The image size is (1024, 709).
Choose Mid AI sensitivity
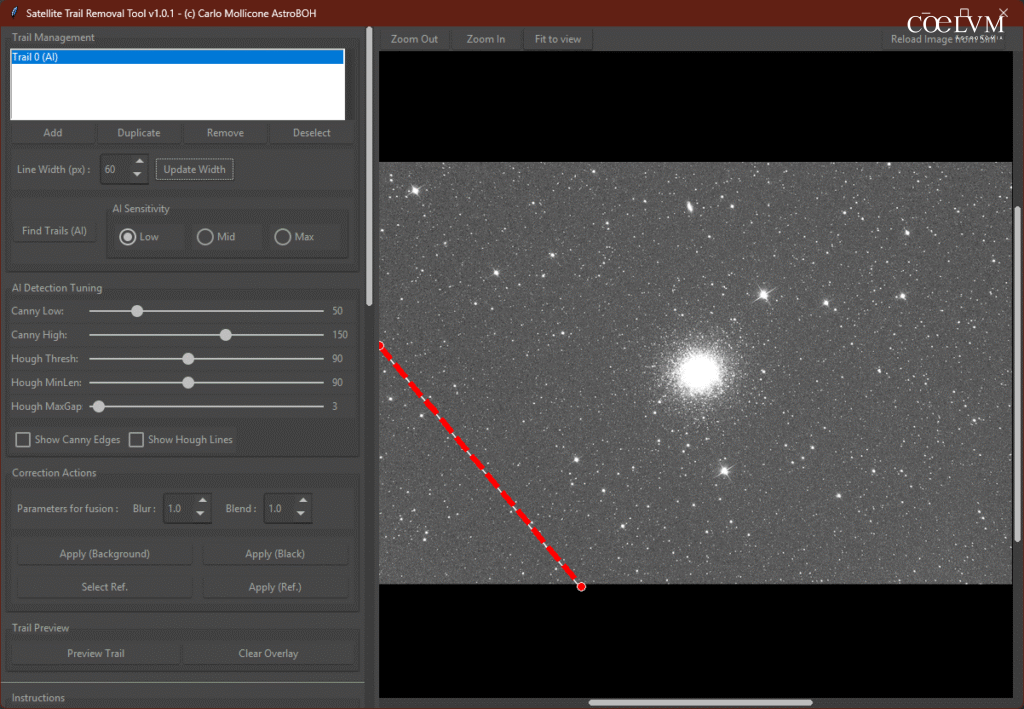[205, 237]
